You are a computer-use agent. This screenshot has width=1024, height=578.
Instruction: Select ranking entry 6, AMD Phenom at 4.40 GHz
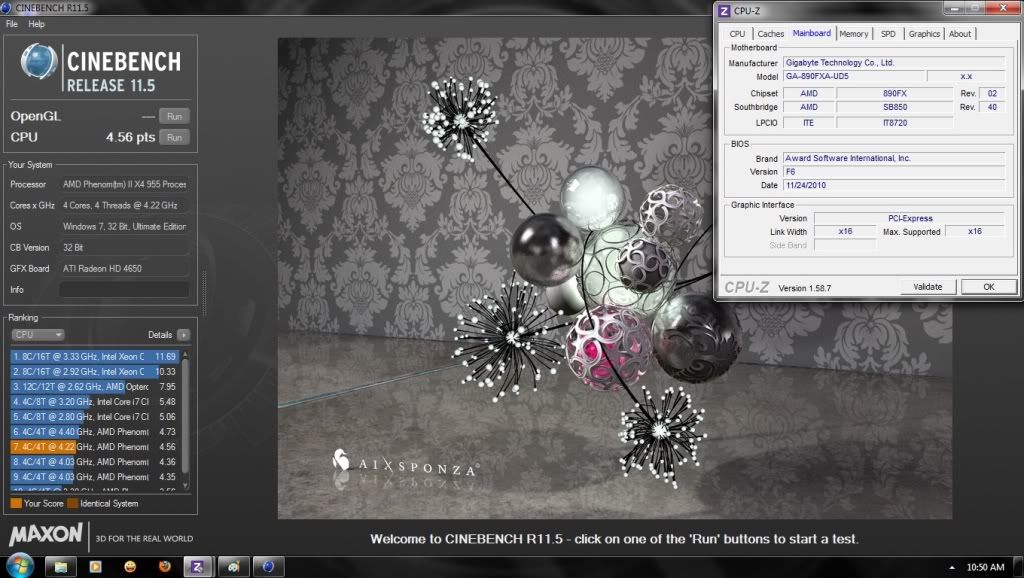(x=94, y=432)
